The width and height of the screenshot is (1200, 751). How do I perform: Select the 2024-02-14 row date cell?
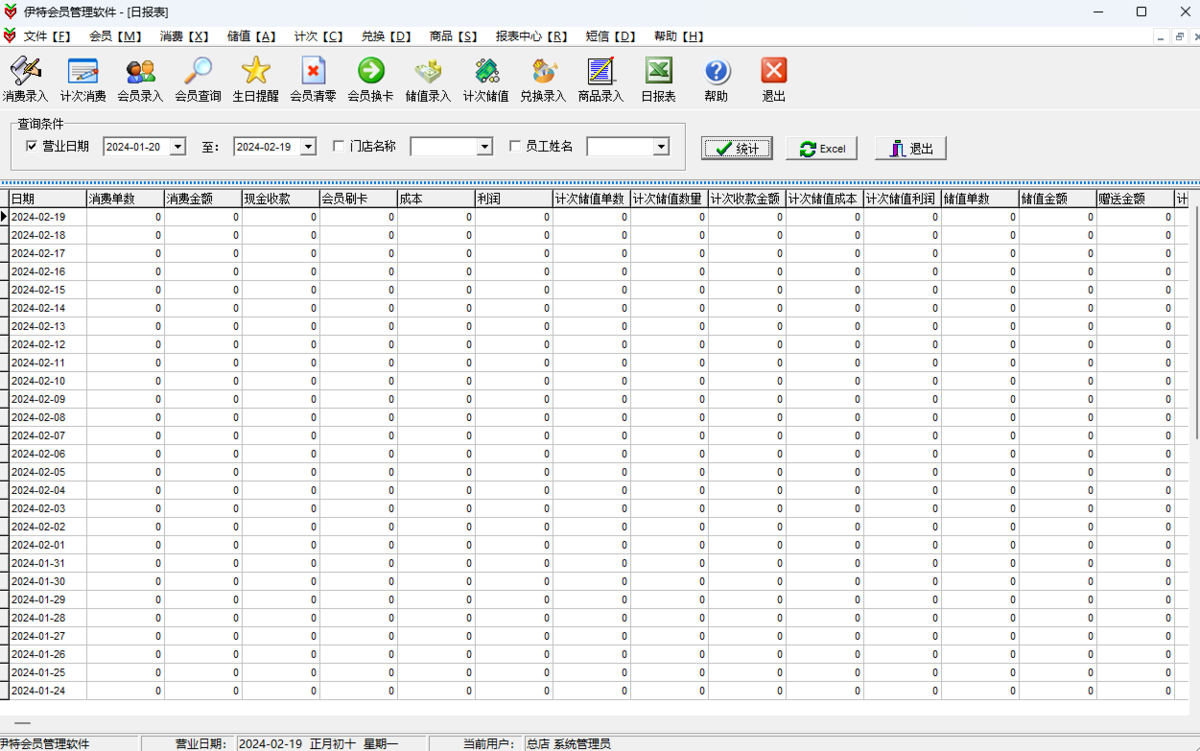(x=48, y=308)
